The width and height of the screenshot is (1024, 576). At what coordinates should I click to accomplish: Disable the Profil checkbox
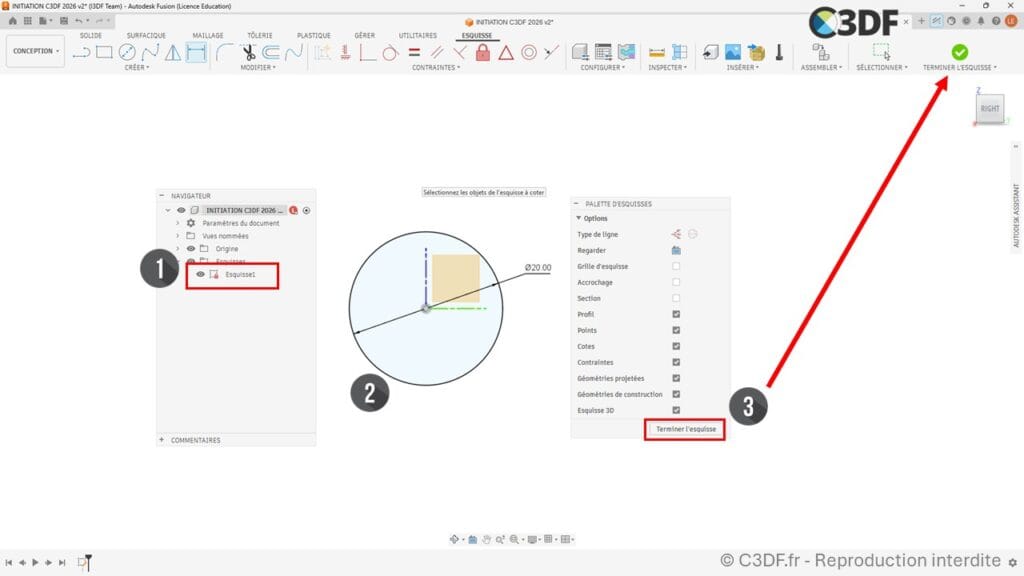675,313
